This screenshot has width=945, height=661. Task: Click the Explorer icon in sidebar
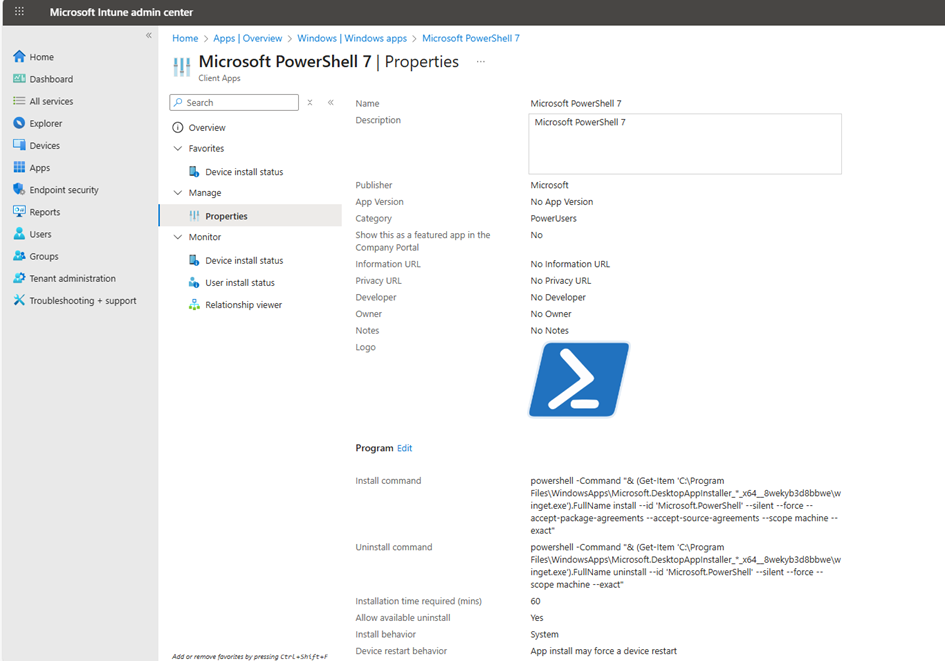coord(19,124)
